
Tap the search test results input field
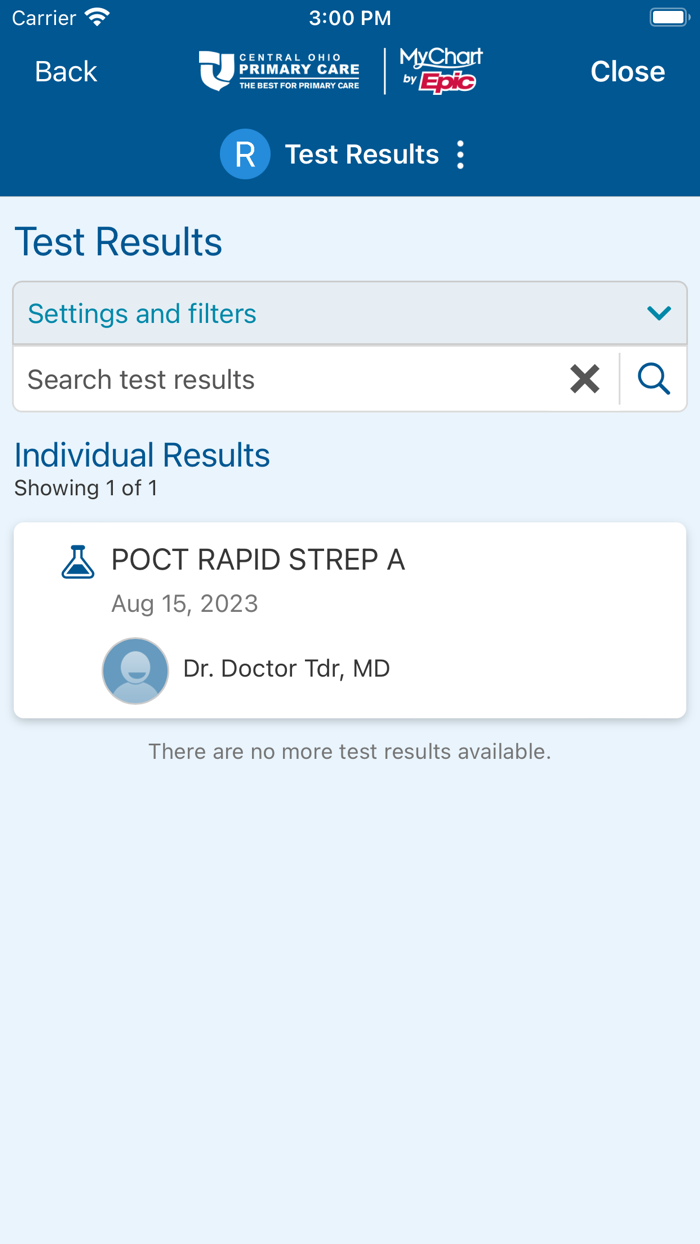[x=280, y=379]
